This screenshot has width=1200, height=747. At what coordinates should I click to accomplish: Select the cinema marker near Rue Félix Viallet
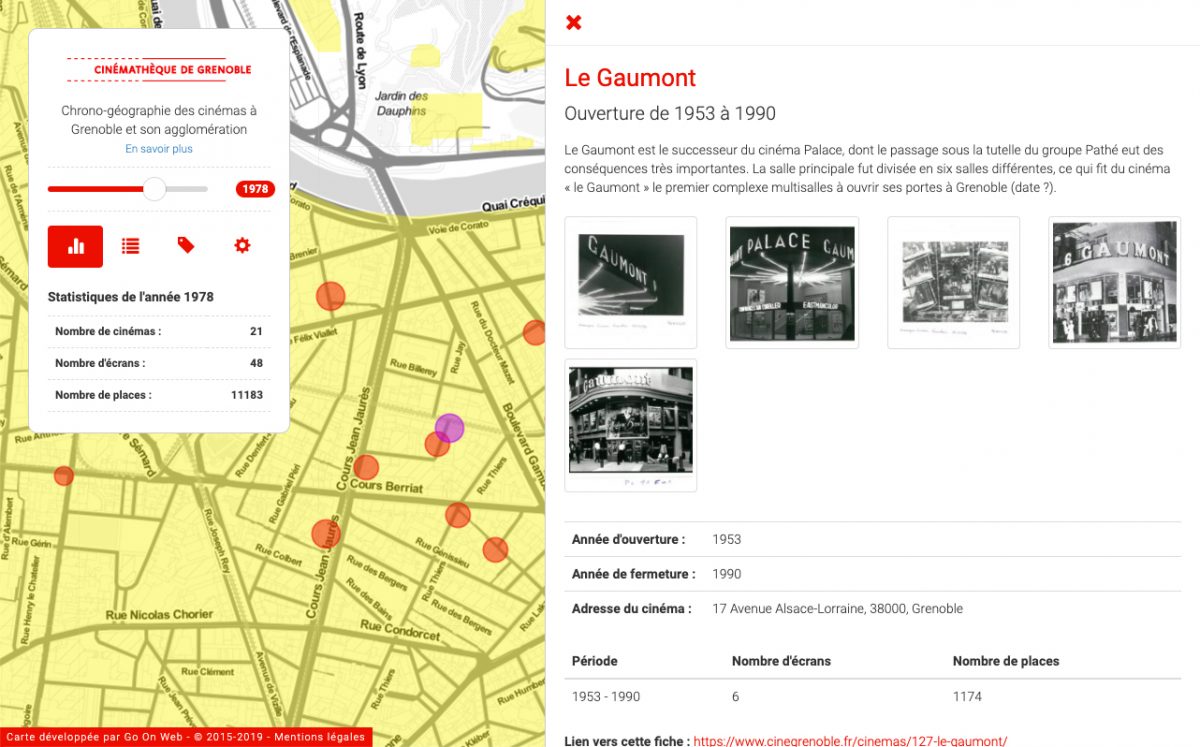[x=330, y=296]
